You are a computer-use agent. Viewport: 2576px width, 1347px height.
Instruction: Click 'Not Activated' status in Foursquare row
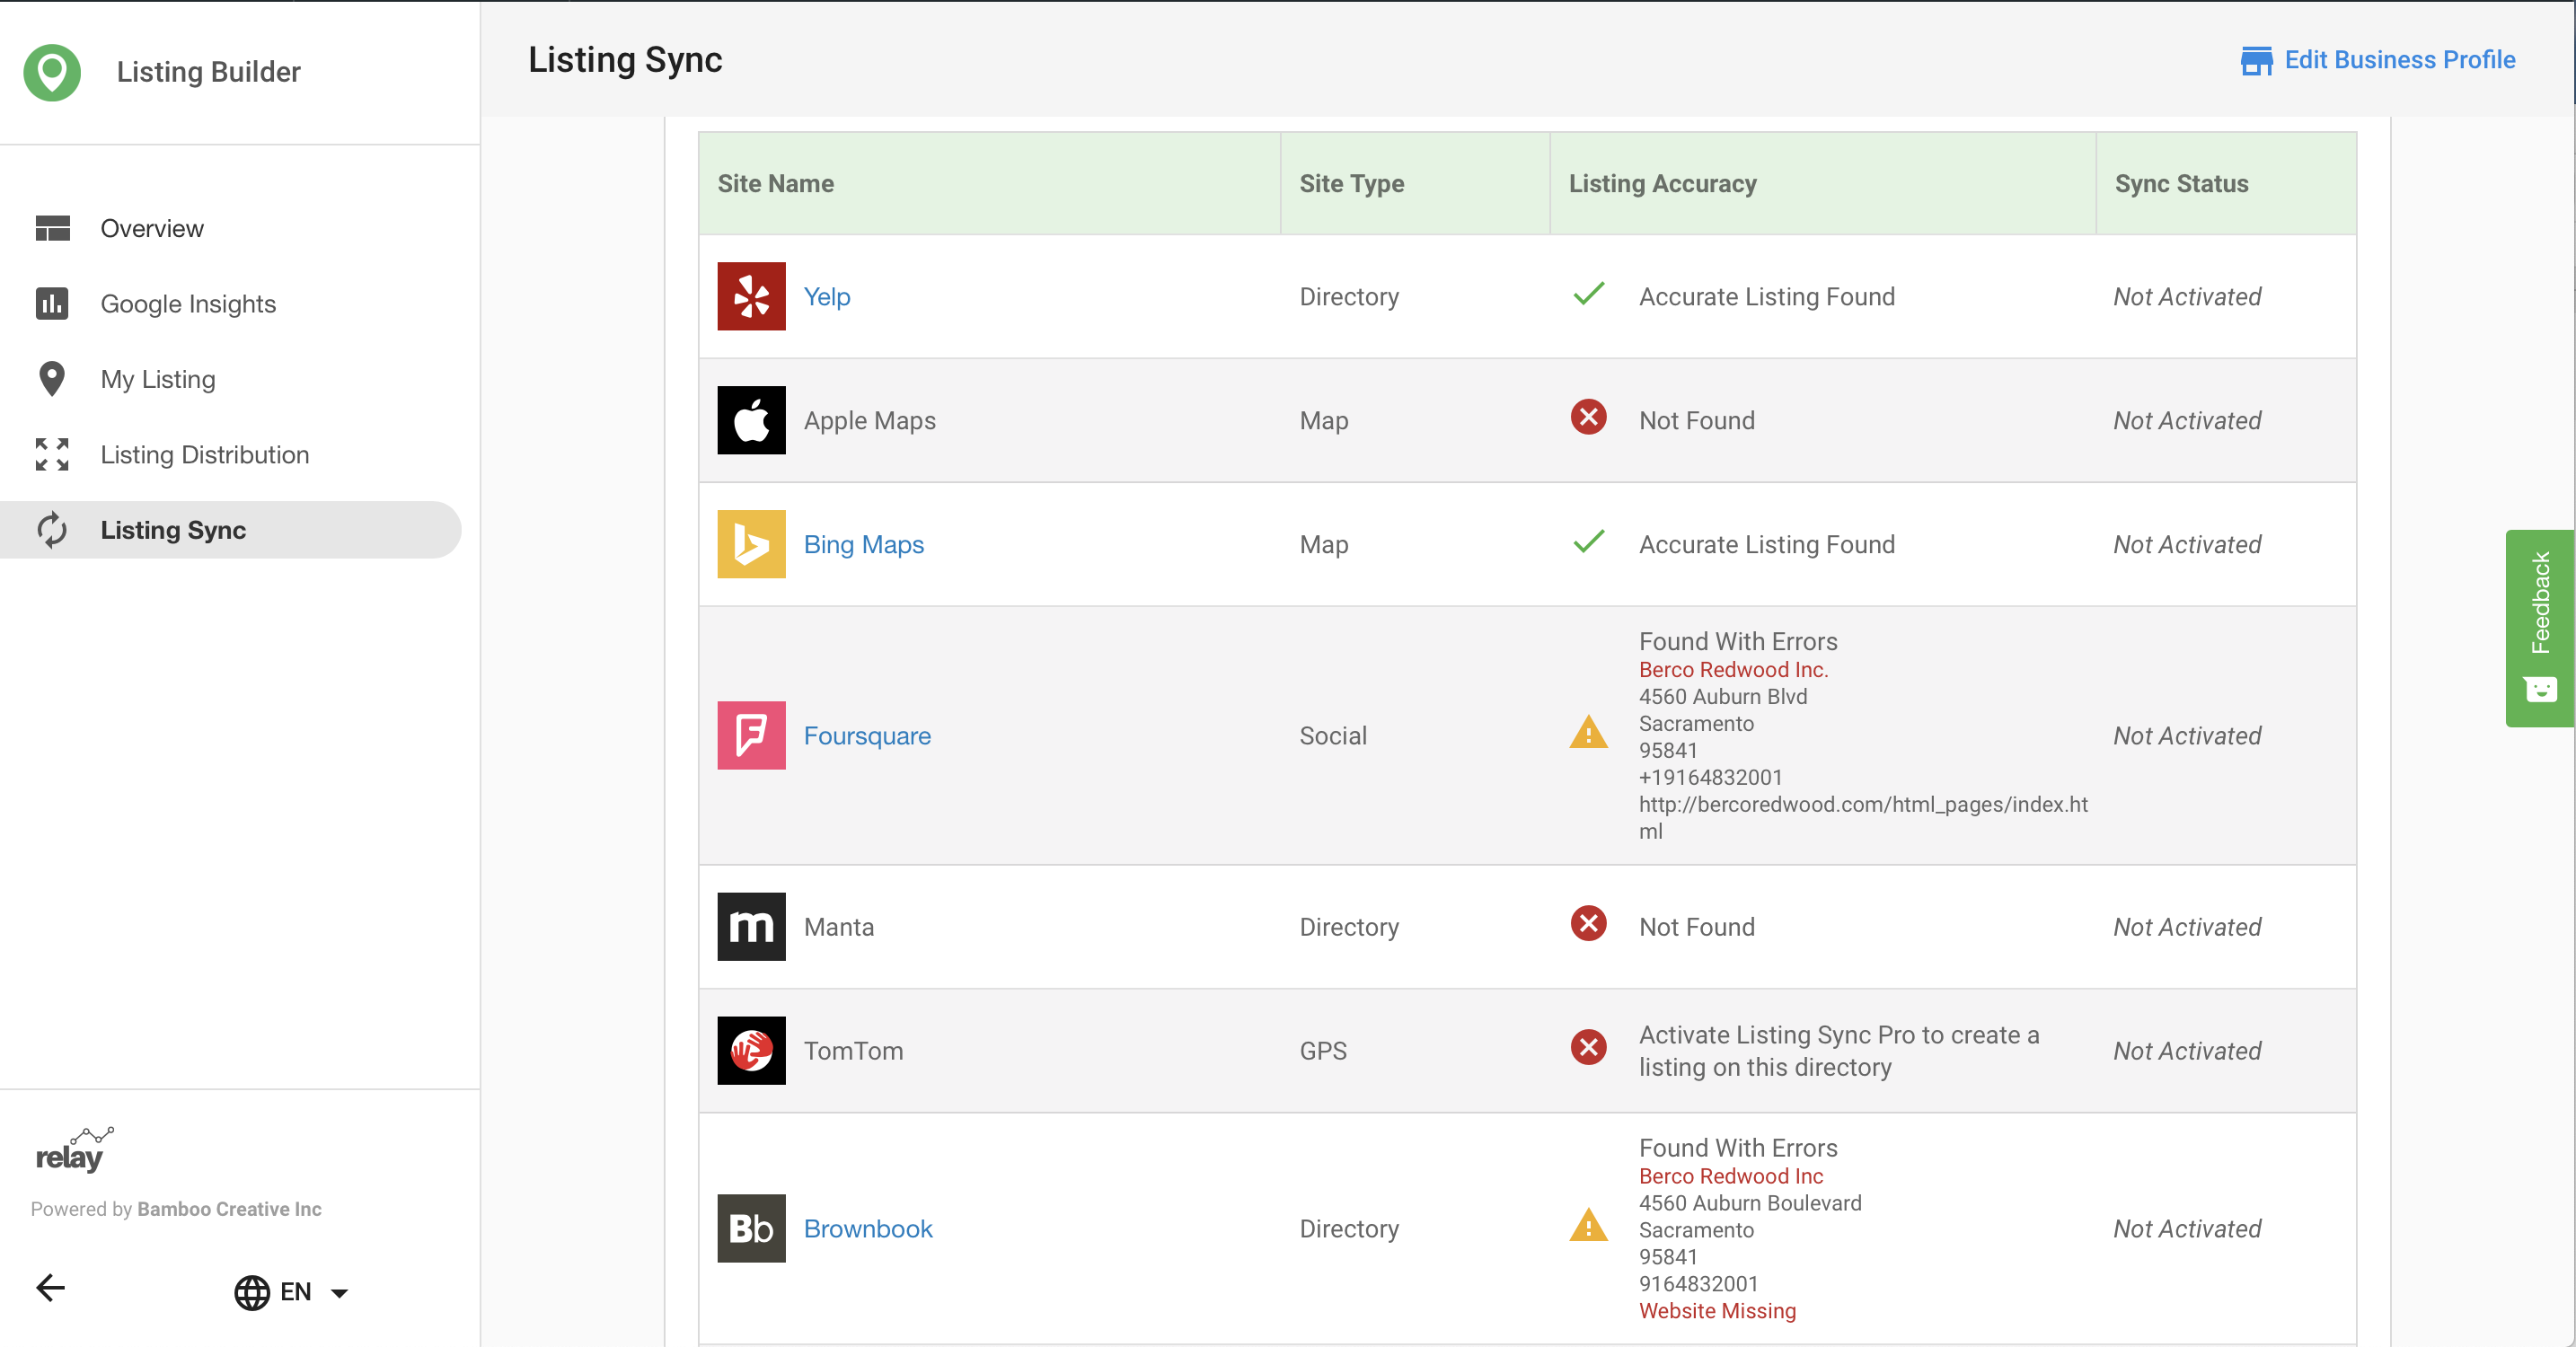click(2187, 735)
